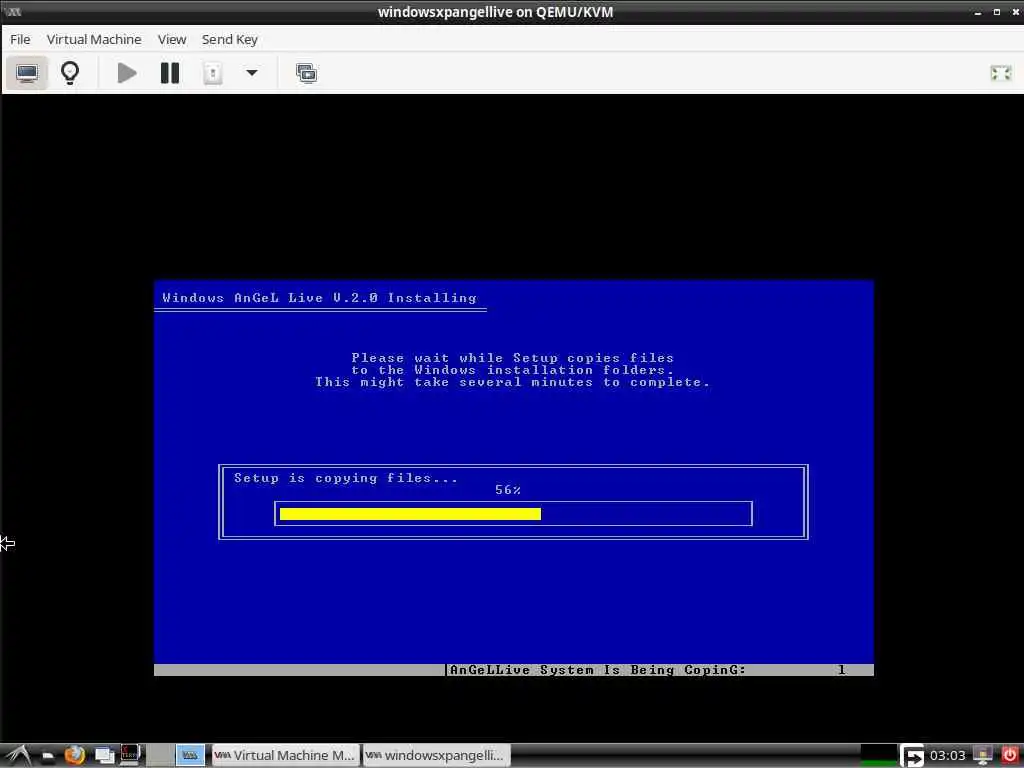Click the logout arrow icon in tray
The image size is (1024, 768).
tap(912, 756)
